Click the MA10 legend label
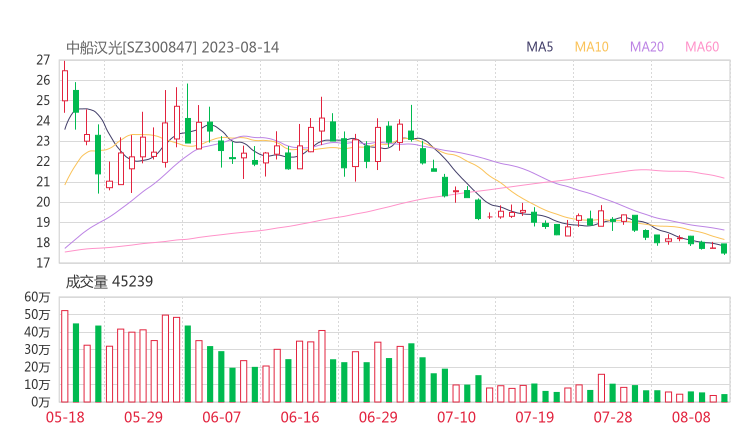The height and width of the screenshot is (440, 740). tap(591, 47)
